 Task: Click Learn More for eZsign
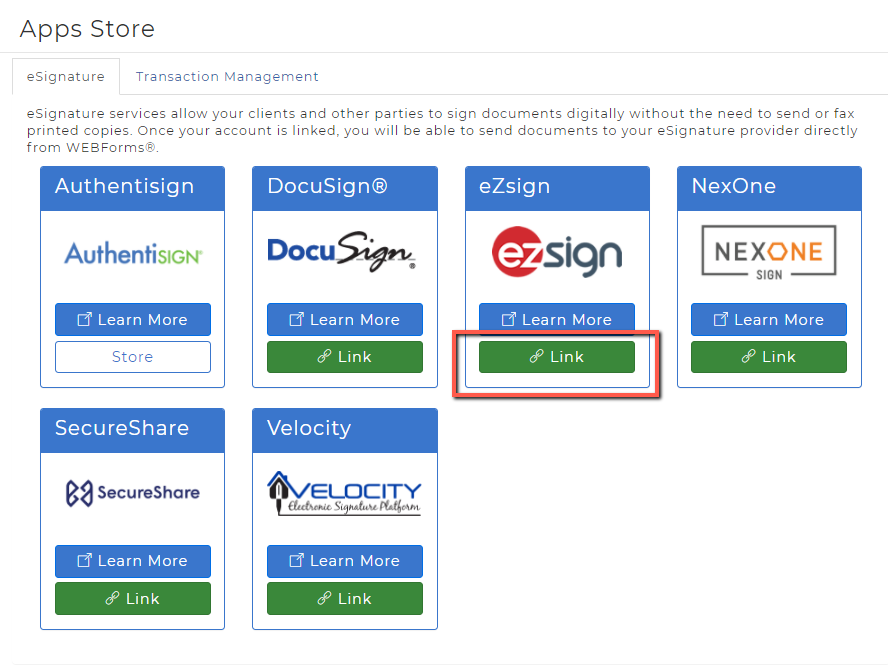pyautogui.click(x=557, y=318)
